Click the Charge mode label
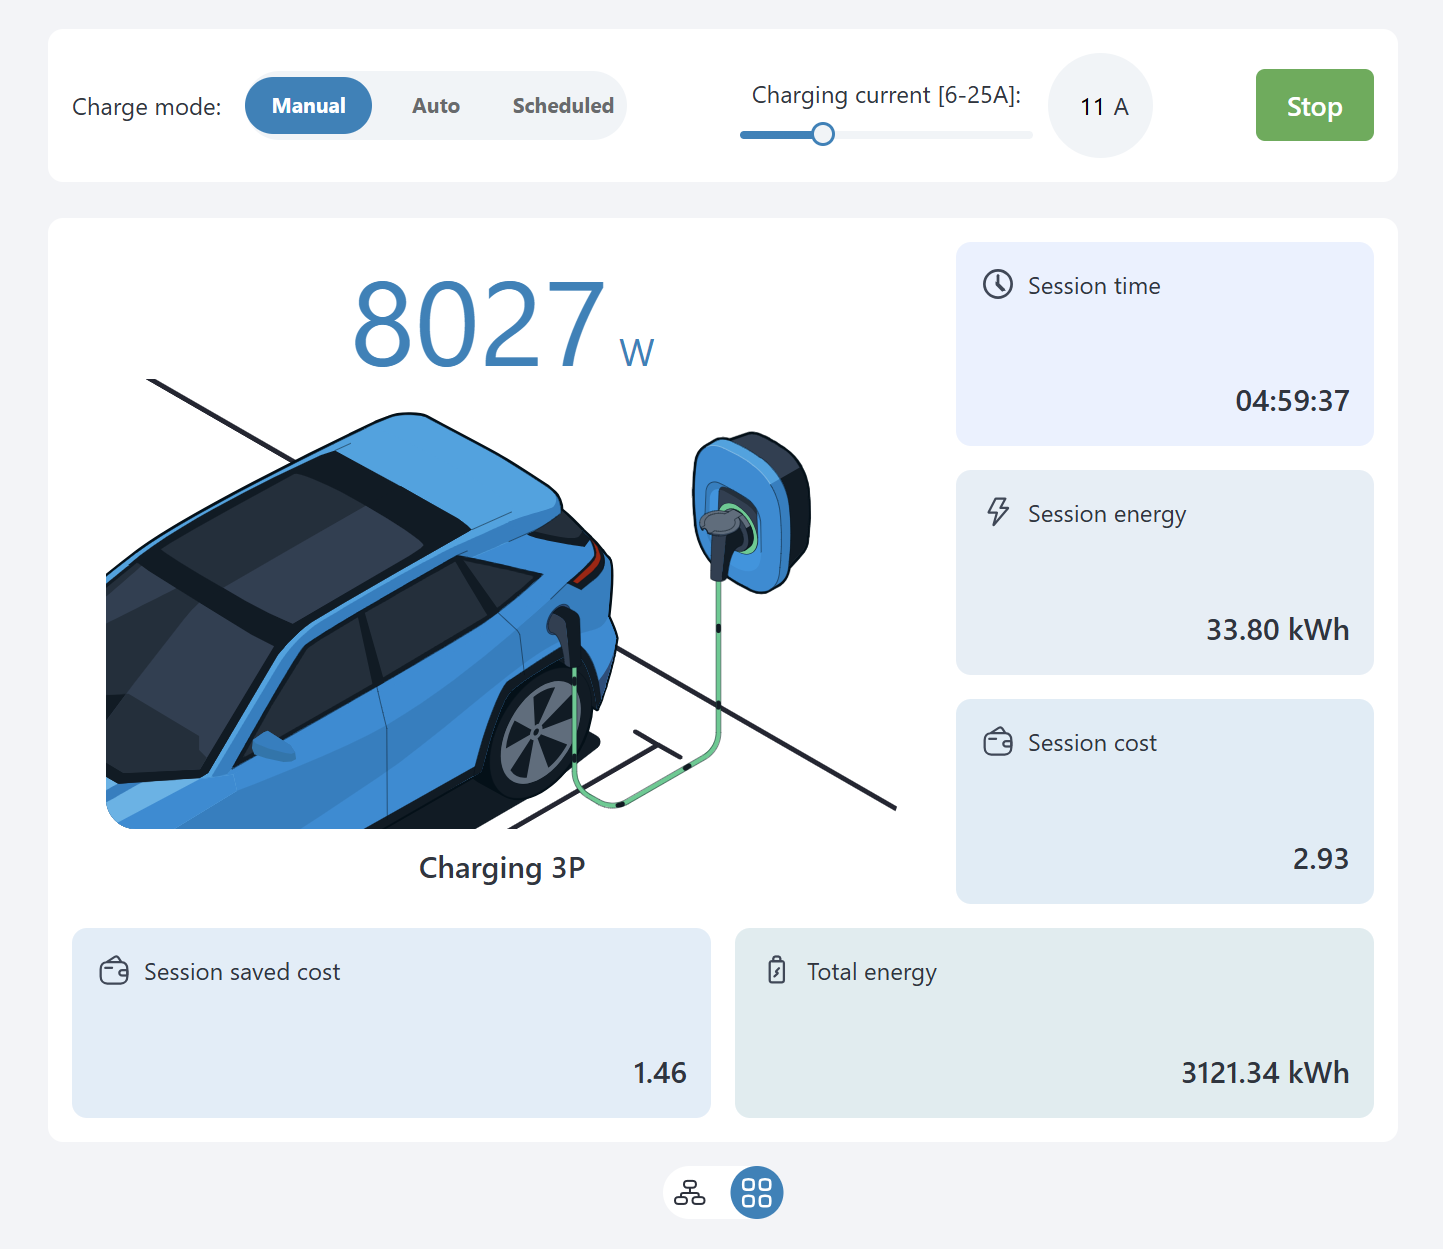Viewport: 1443px width, 1249px height. pyautogui.click(x=146, y=106)
